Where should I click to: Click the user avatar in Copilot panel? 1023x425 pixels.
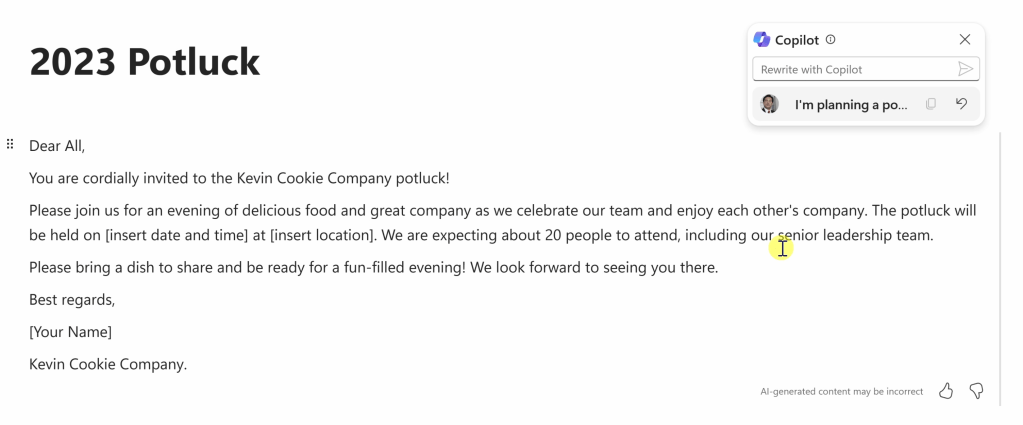tap(769, 104)
